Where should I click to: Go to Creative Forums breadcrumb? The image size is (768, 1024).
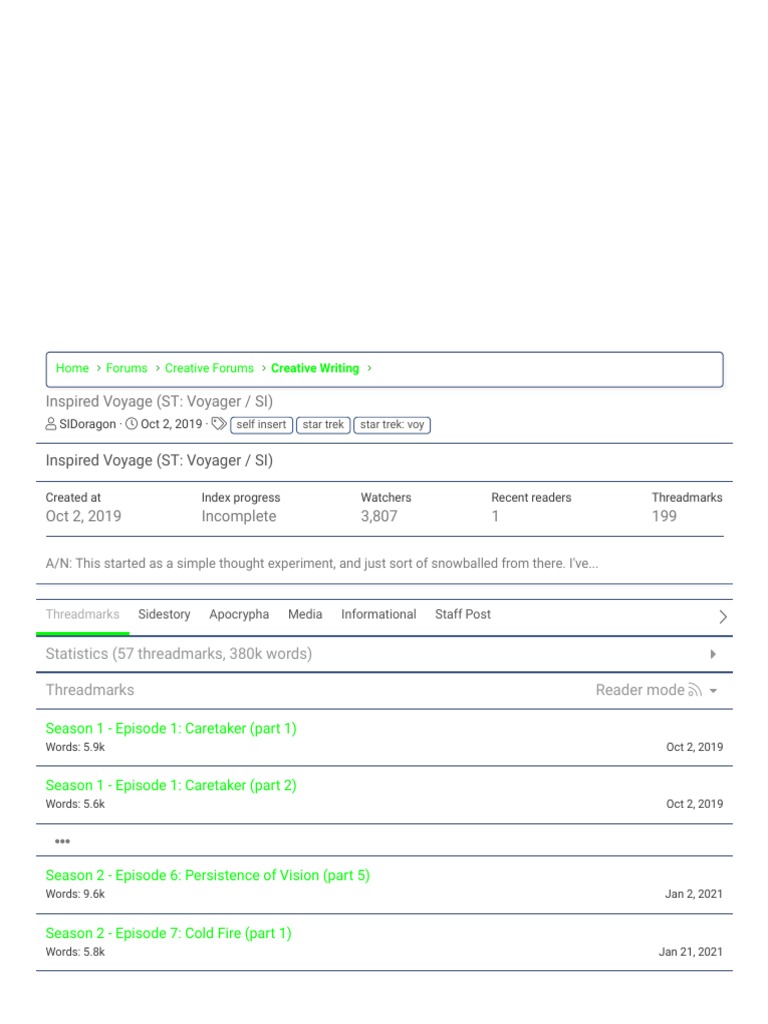[x=209, y=369]
